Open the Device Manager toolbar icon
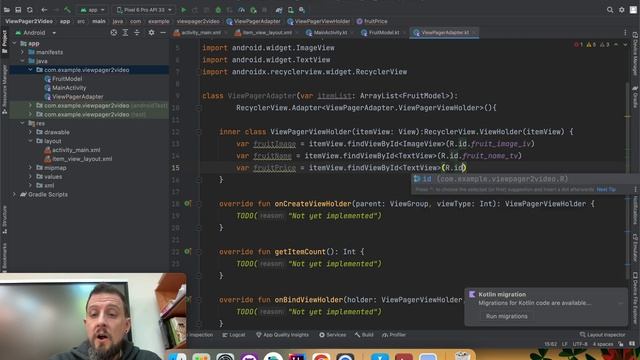 (x=291, y=10)
